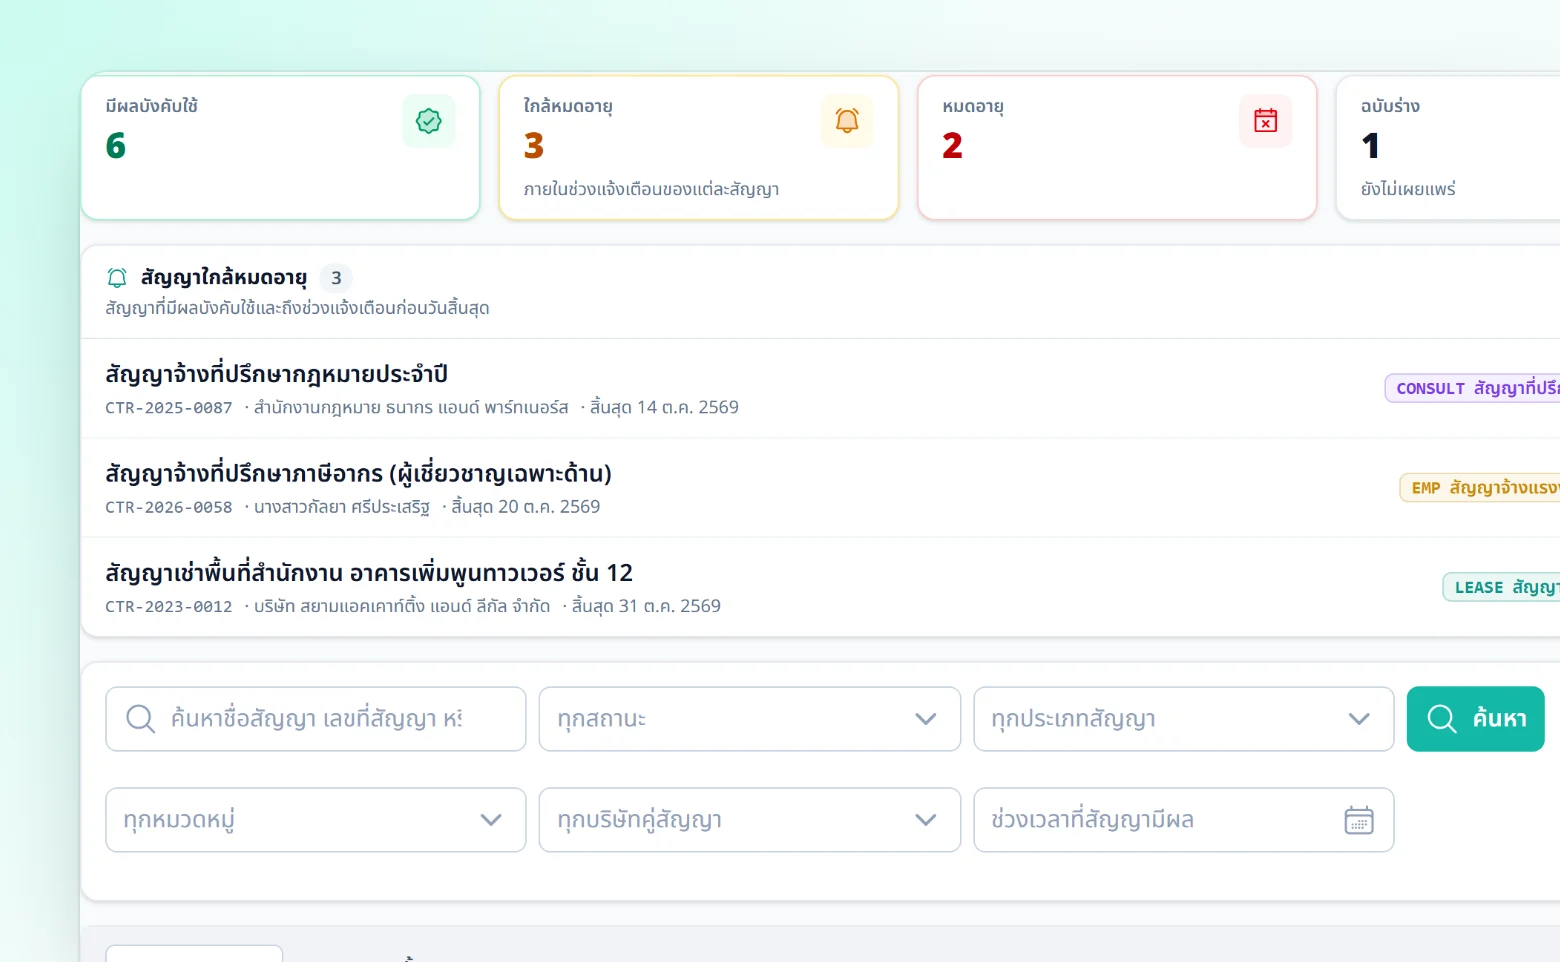Click the orange bell icon on ใกล้หมดอายุ card
This screenshot has width=1560, height=962.
pos(847,121)
